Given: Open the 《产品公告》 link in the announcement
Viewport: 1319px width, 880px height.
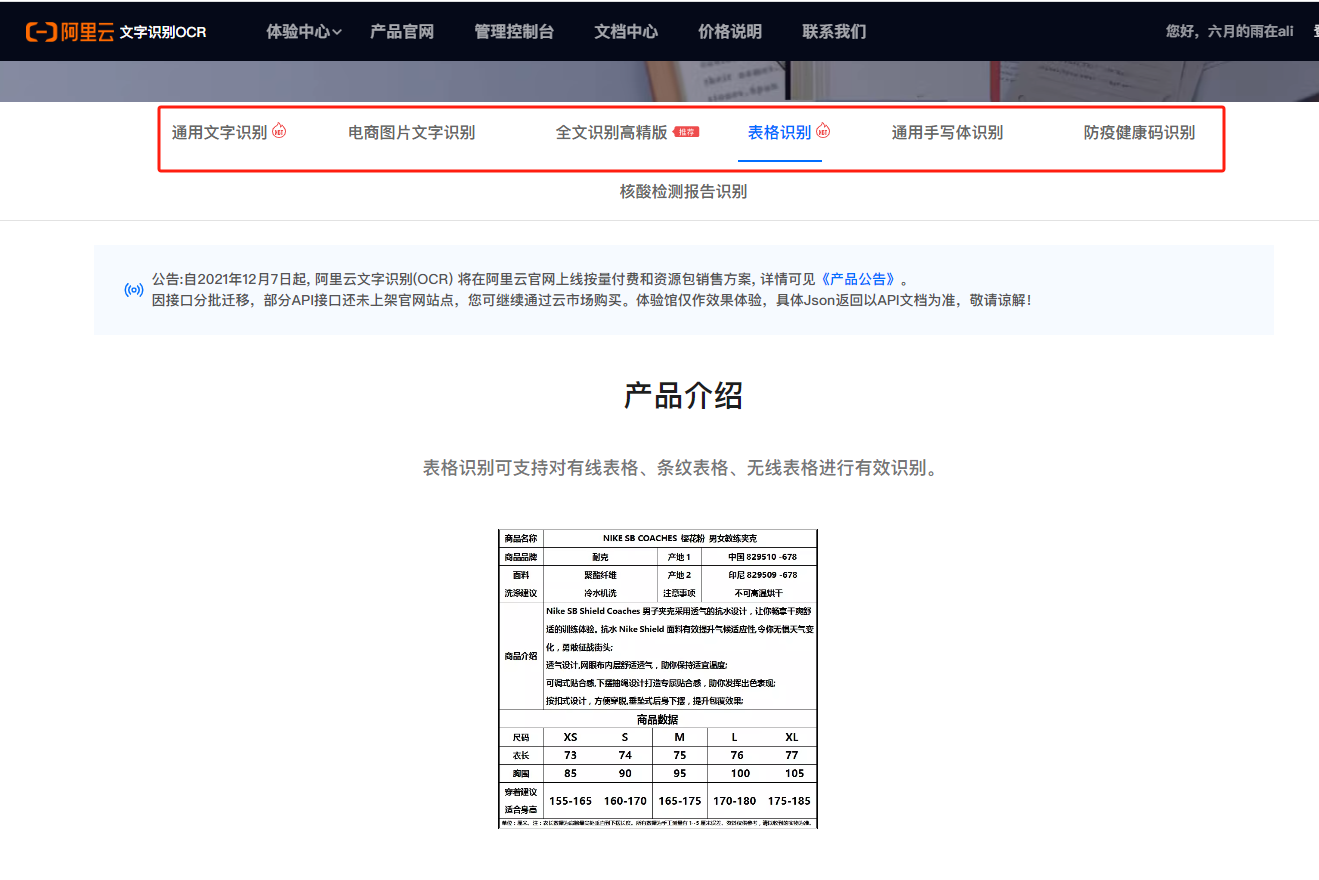Looking at the screenshot, I should tap(857, 279).
